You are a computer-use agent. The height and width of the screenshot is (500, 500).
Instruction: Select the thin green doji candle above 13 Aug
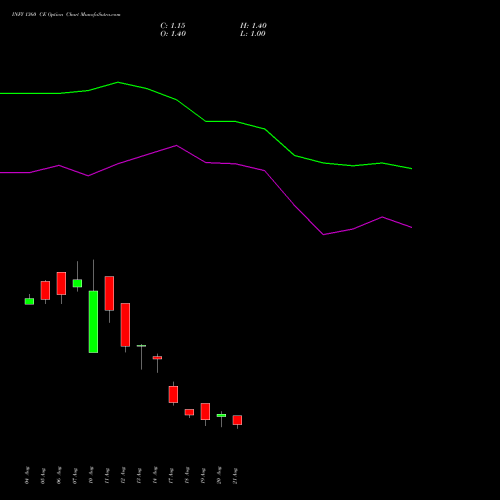coord(141,346)
